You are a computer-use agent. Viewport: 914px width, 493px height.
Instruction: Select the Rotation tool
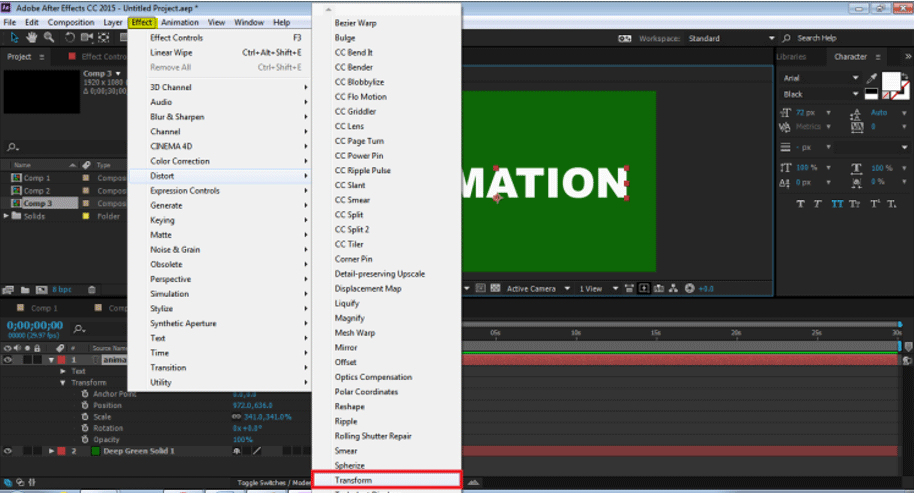tap(70, 38)
